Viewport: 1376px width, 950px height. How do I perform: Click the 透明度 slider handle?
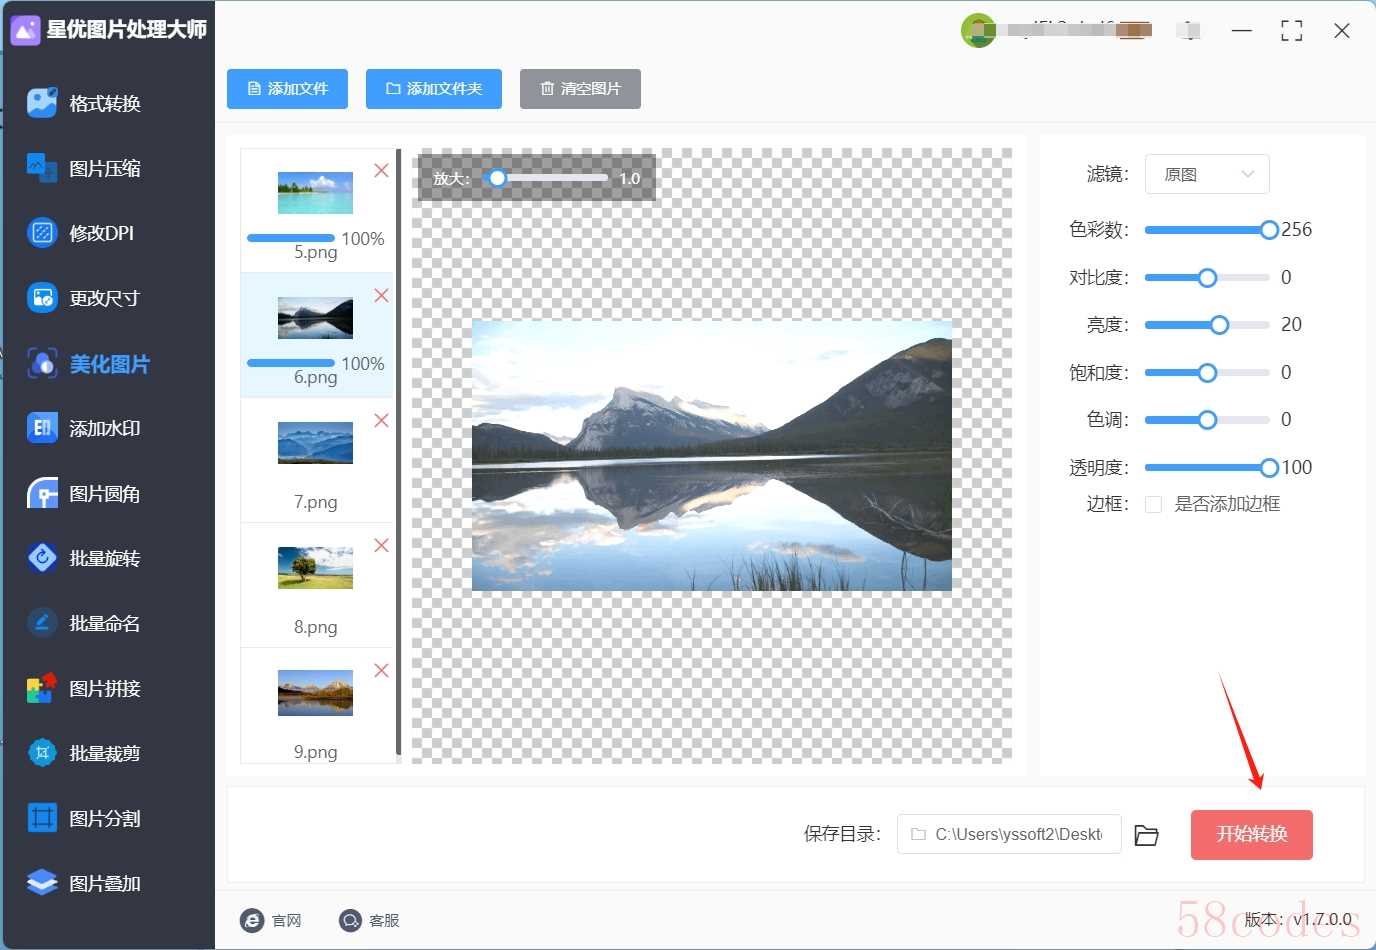pyautogui.click(x=1269, y=467)
